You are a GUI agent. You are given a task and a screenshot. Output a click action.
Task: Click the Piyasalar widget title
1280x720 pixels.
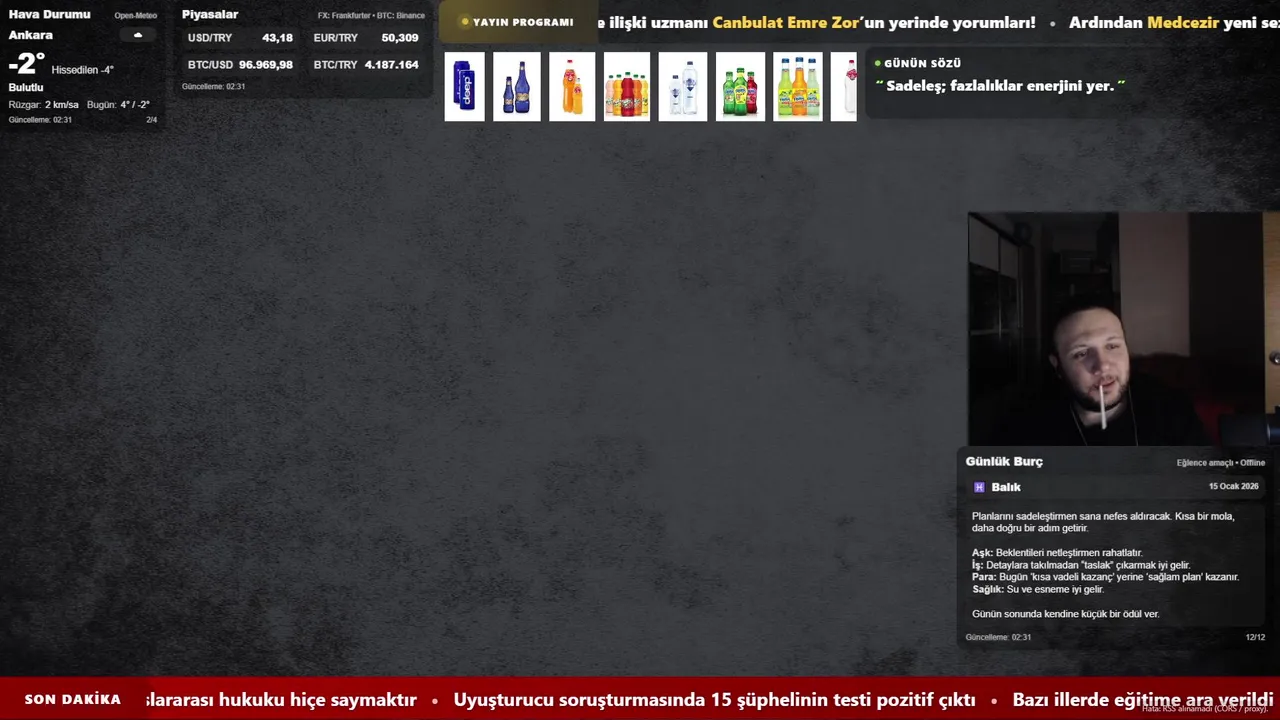(210, 14)
